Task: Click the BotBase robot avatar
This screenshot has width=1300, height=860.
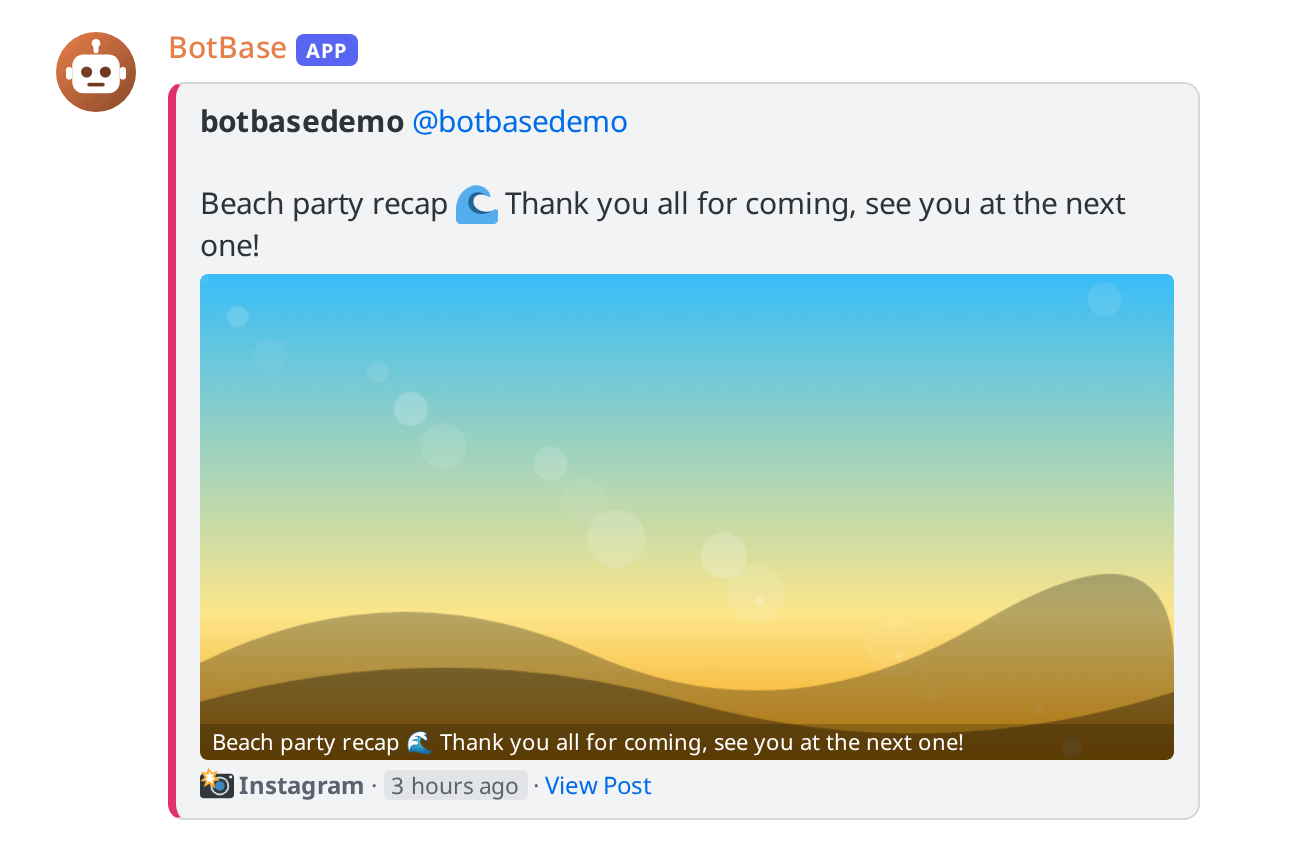Action: click(x=96, y=72)
